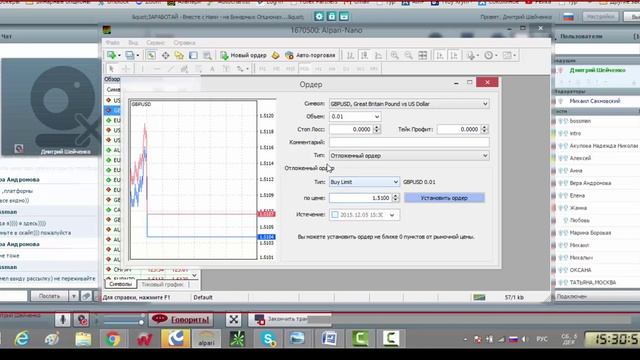Toggle the Navigator panel icon

[179, 55]
